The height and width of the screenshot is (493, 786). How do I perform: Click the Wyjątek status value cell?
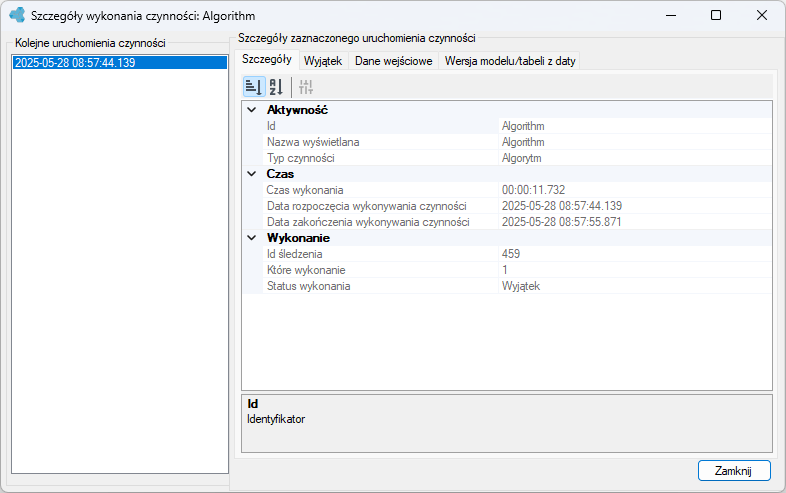635,286
